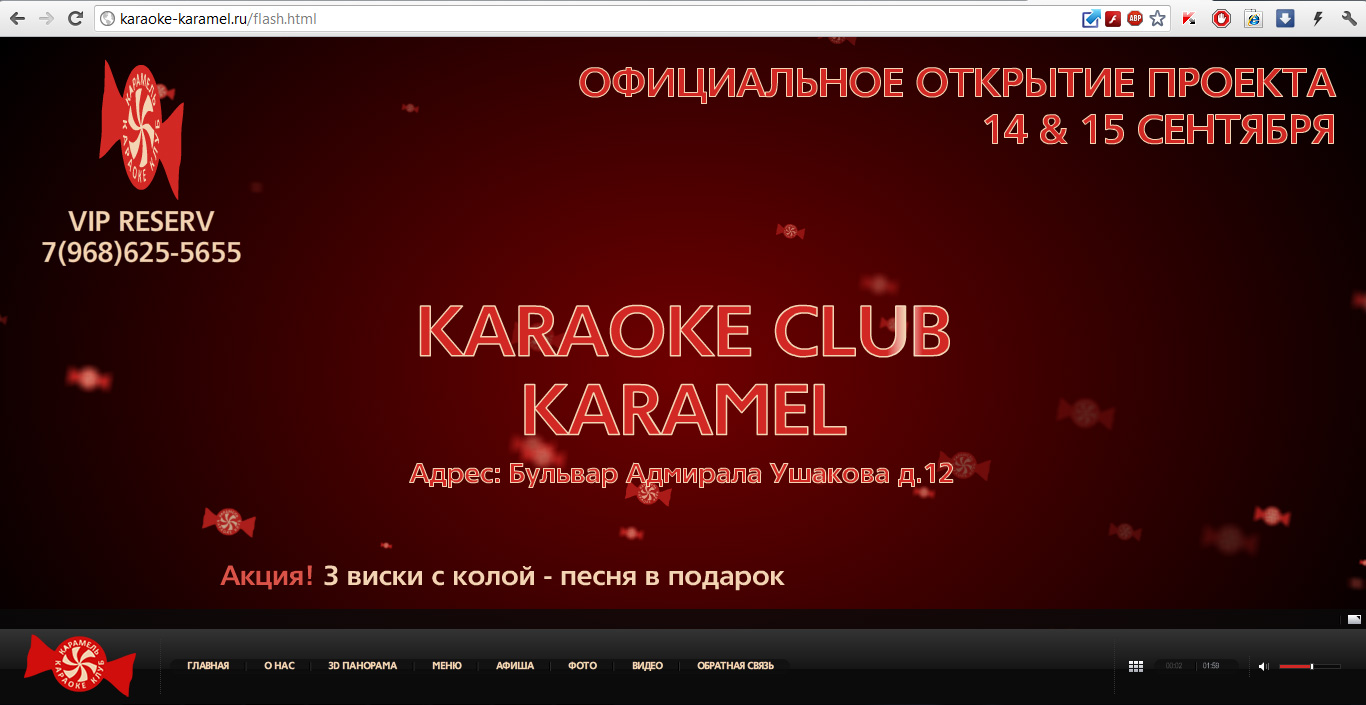The image size is (1366, 705).
Task: Open the 3D ПАНОРАМА menu item
Action: pyautogui.click(x=361, y=665)
